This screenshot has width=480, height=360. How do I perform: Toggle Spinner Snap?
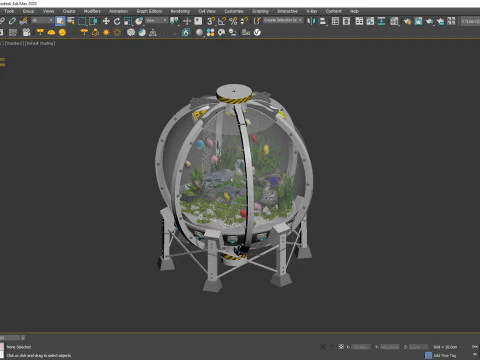coord(244,21)
